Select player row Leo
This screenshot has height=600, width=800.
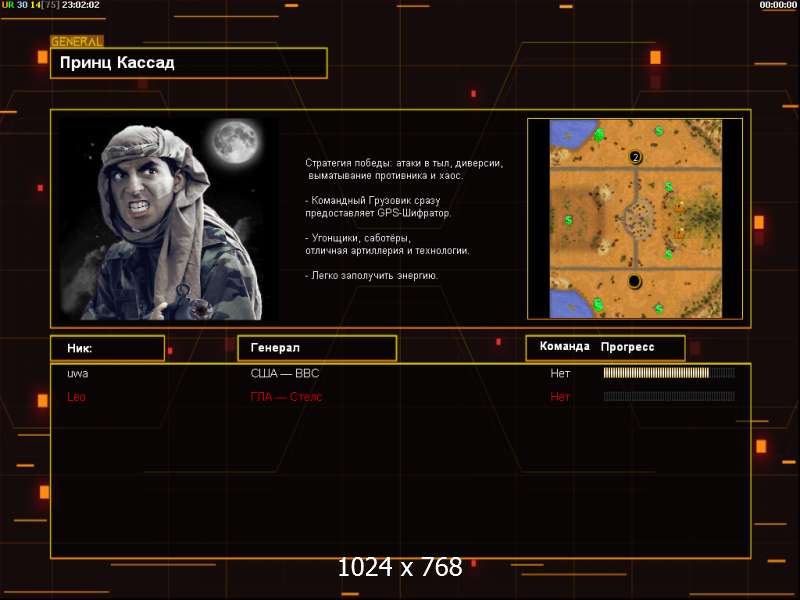(x=401, y=396)
